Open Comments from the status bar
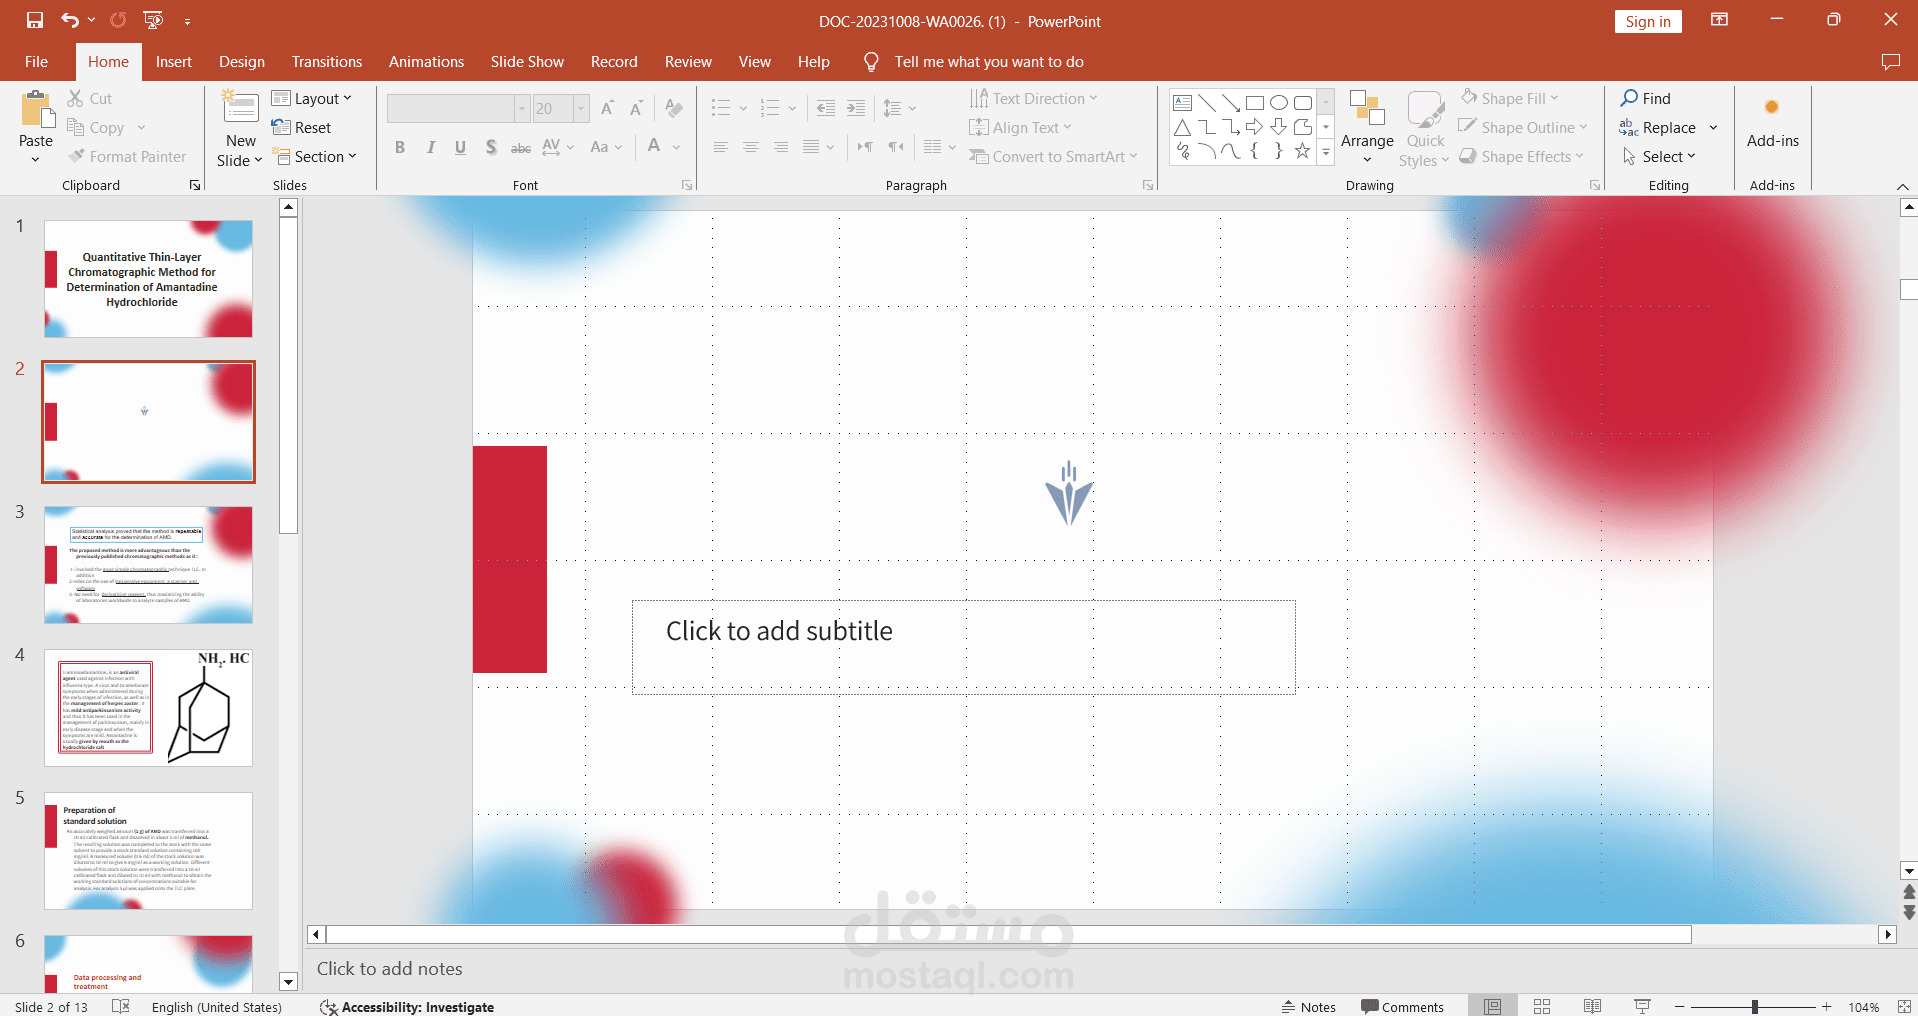The width and height of the screenshot is (1918, 1016). pyautogui.click(x=1402, y=1006)
